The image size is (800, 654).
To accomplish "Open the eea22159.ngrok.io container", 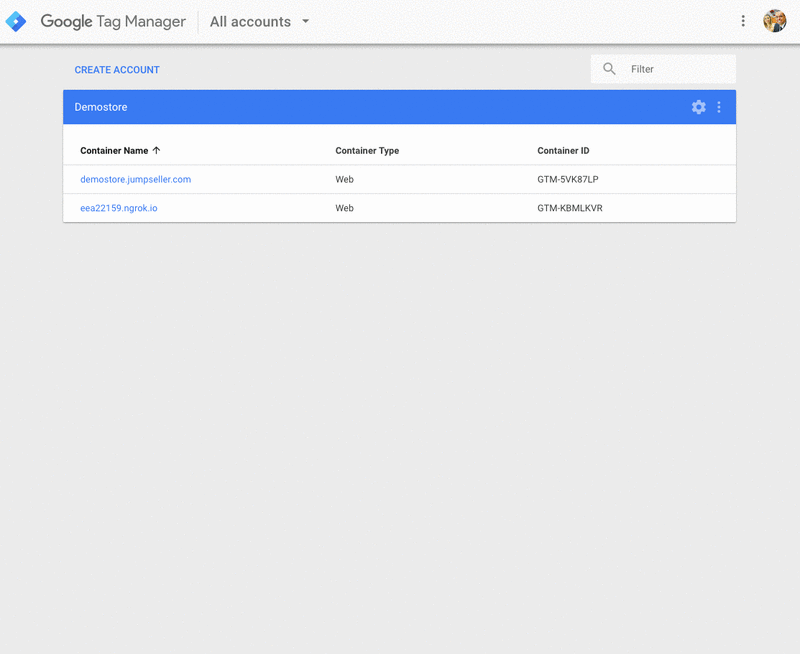I will click(118, 208).
